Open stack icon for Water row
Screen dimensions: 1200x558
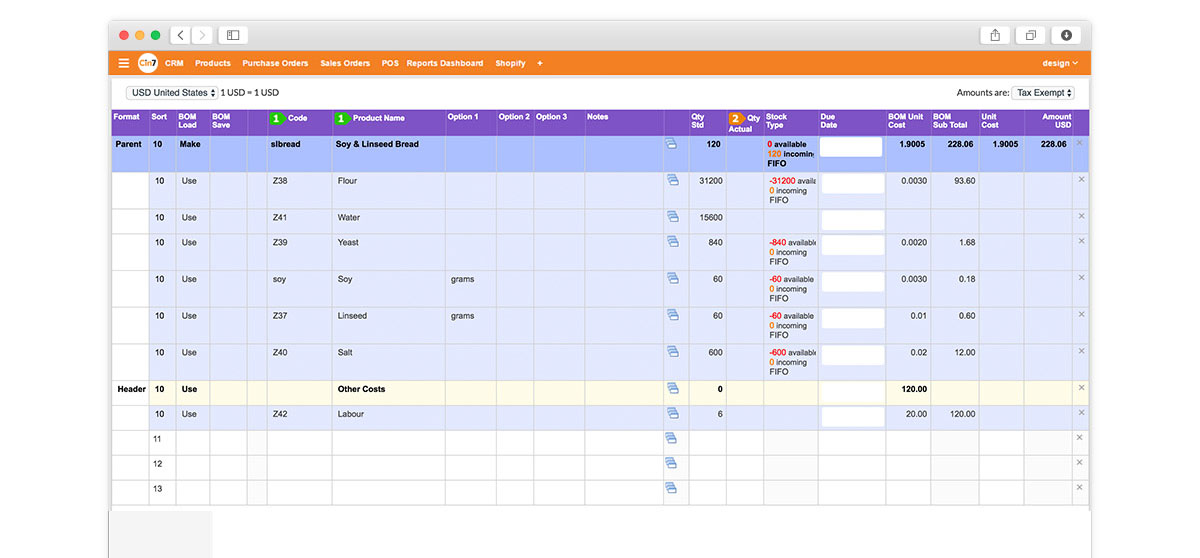coord(672,216)
